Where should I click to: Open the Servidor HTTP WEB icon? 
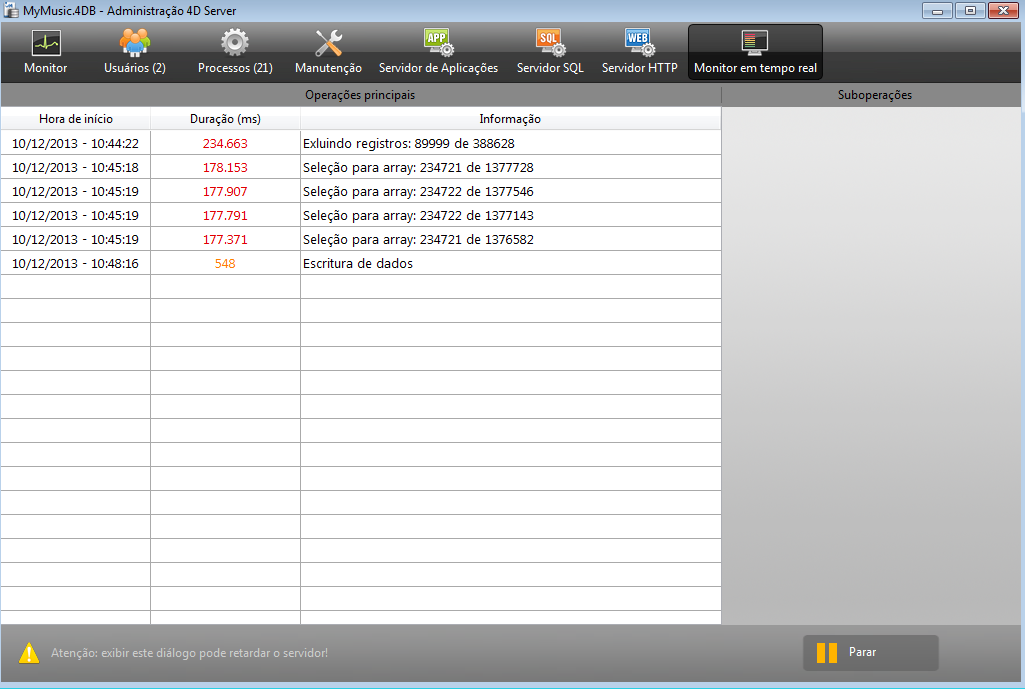(x=639, y=42)
